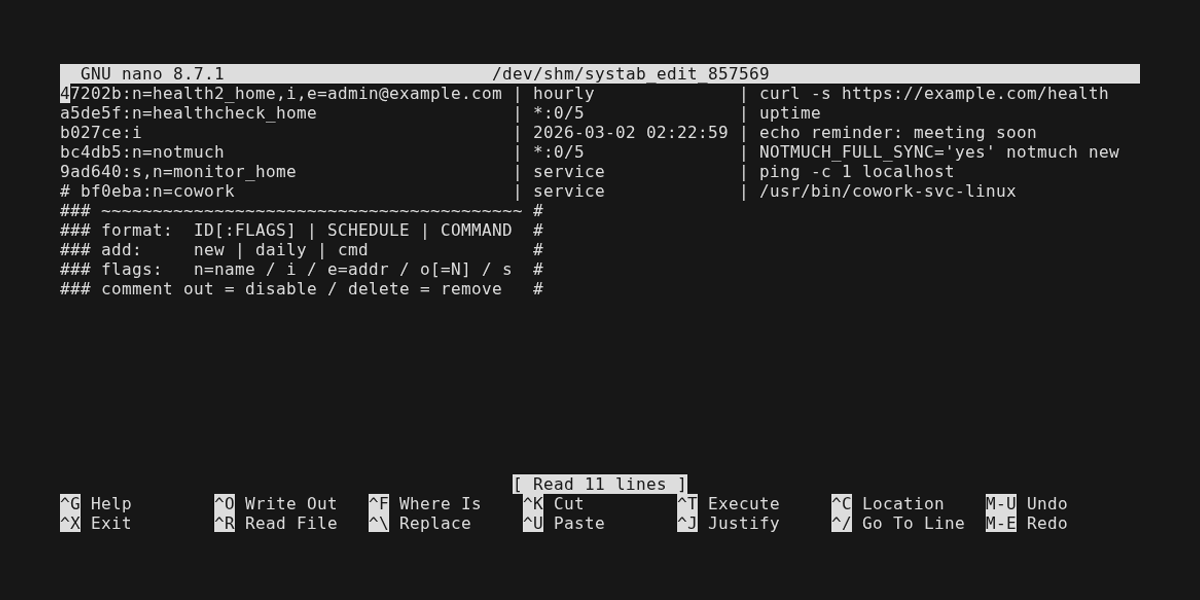This screenshot has height=600, width=1200.
Task: Click the ^G Help shortcut
Action: [96, 504]
